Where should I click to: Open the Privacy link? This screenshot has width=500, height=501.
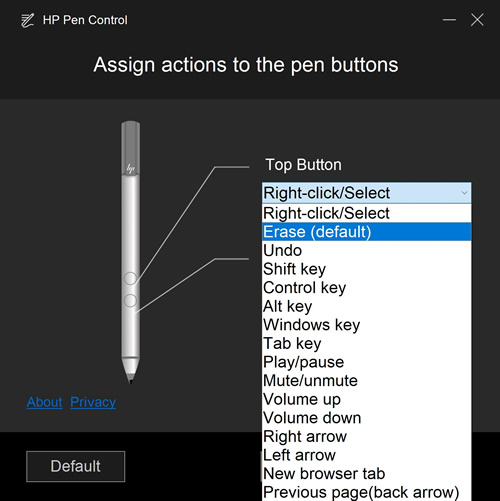[x=93, y=402]
